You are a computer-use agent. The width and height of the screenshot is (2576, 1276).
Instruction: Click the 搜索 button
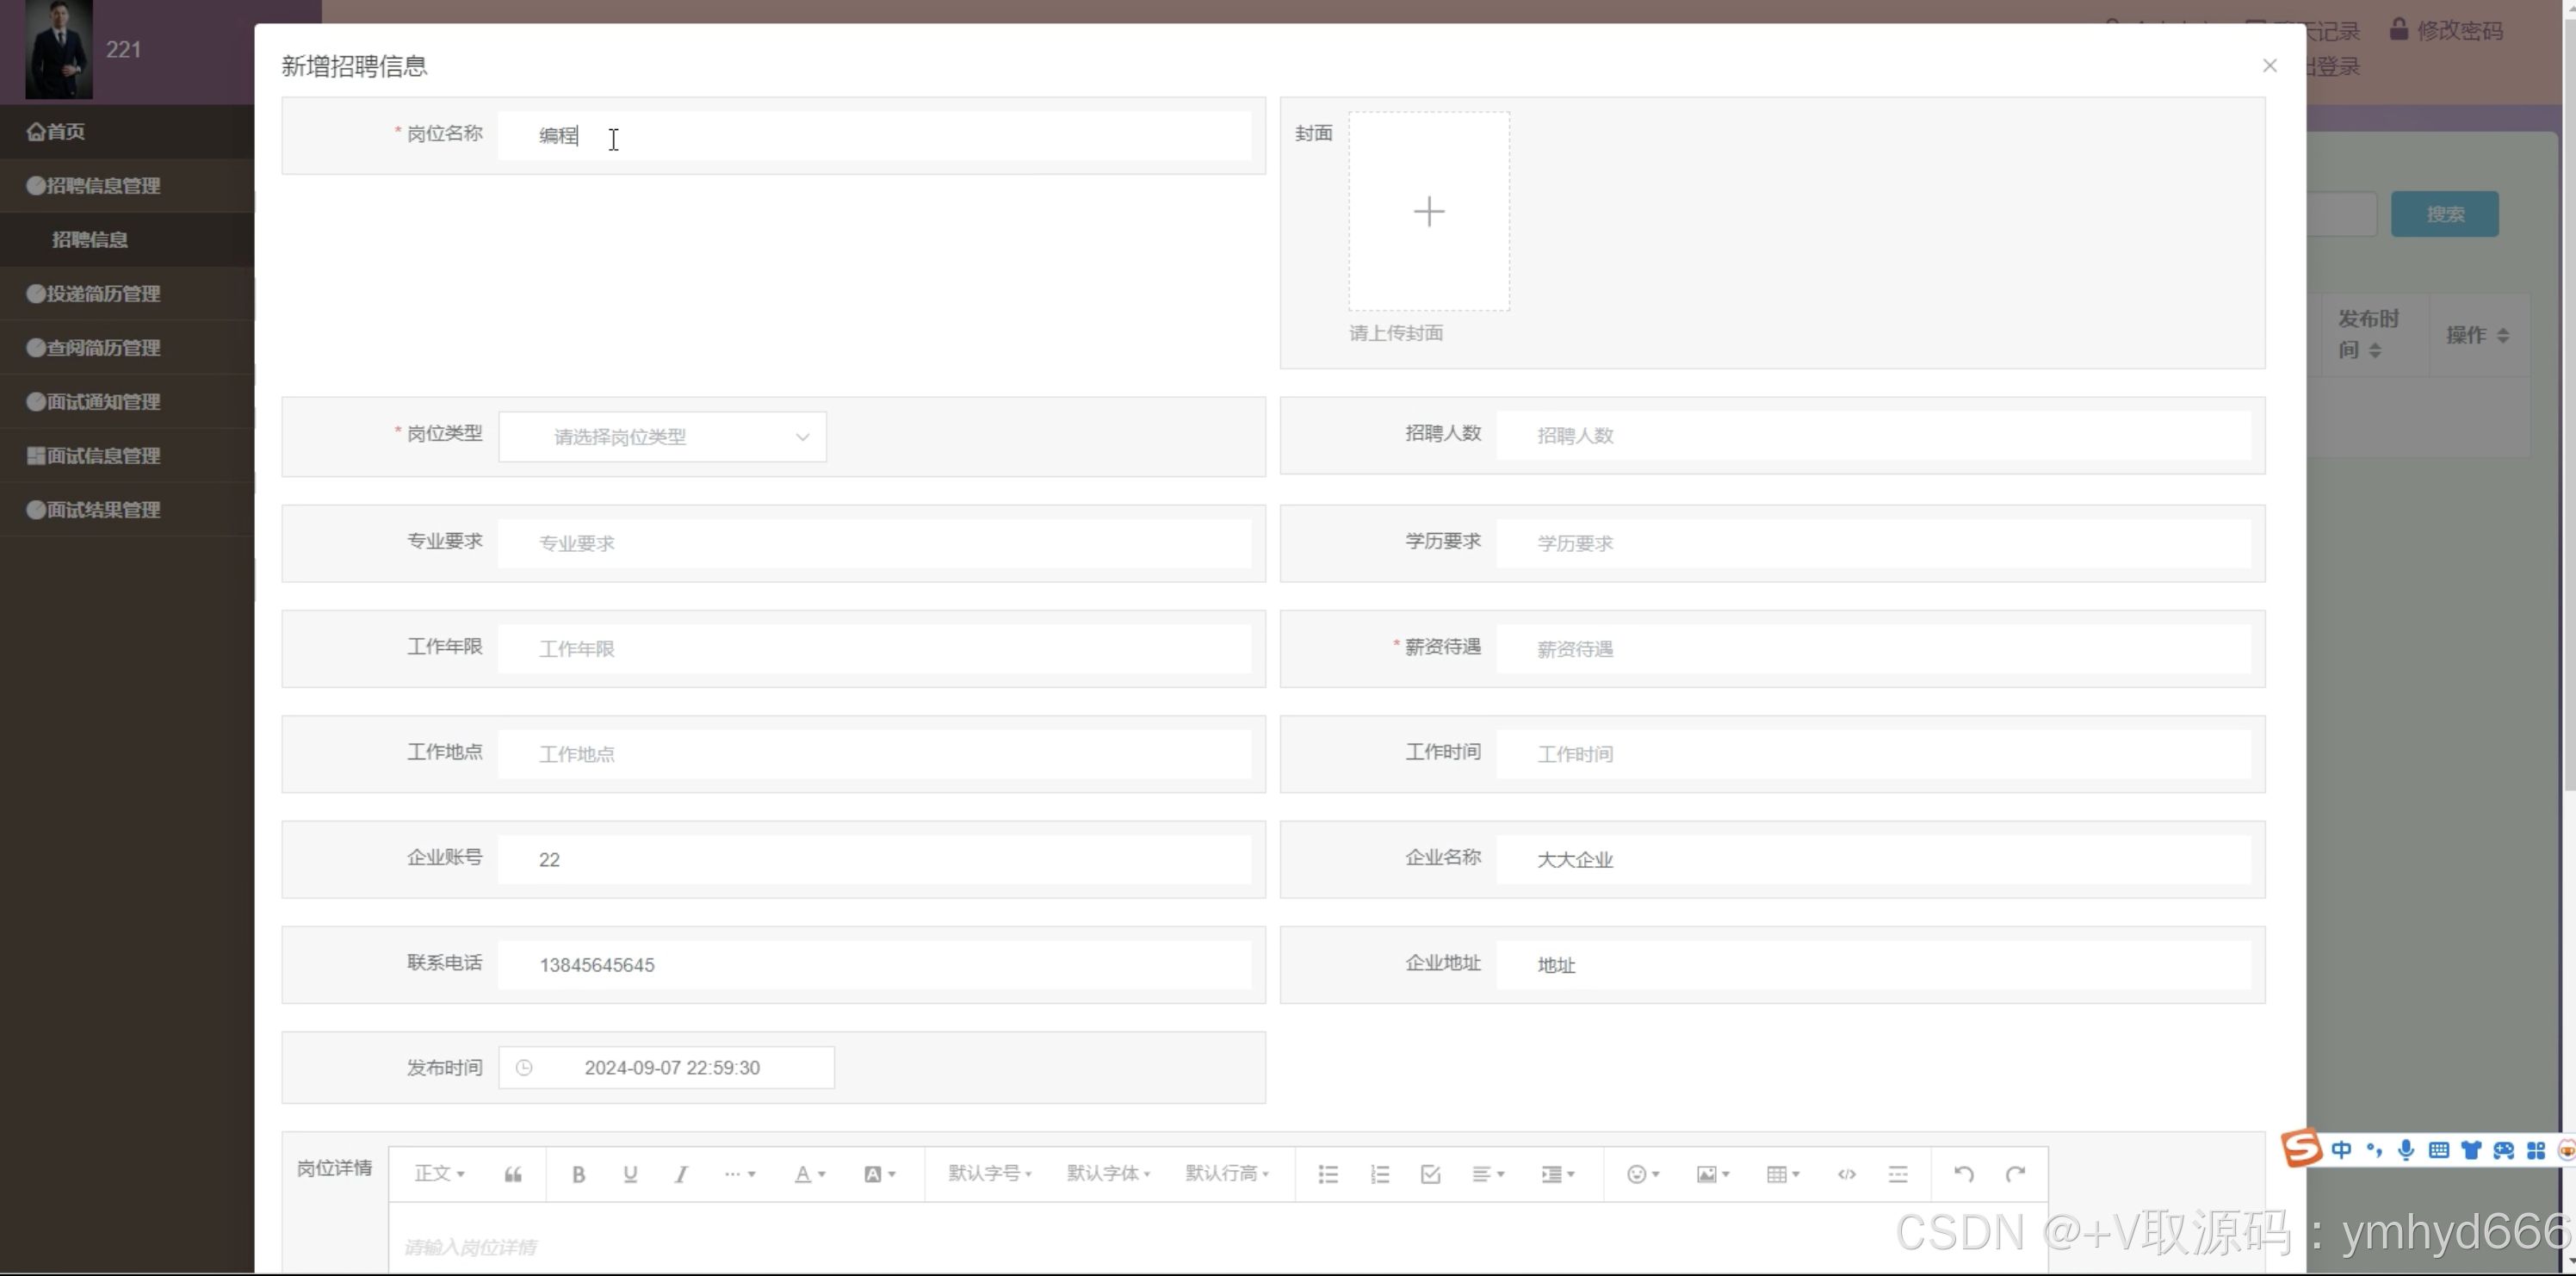[x=2444, y=214]
